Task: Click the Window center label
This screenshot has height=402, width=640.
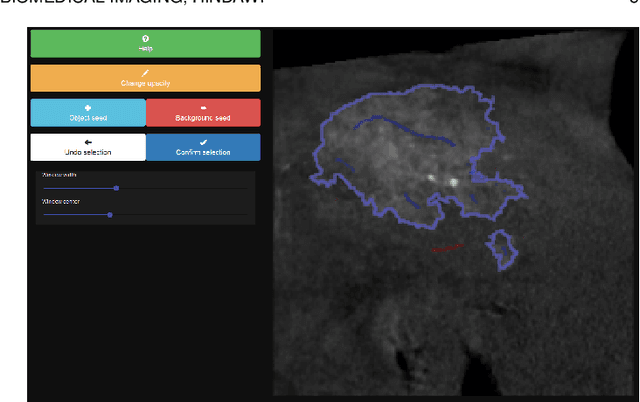Action: (61, 202)
